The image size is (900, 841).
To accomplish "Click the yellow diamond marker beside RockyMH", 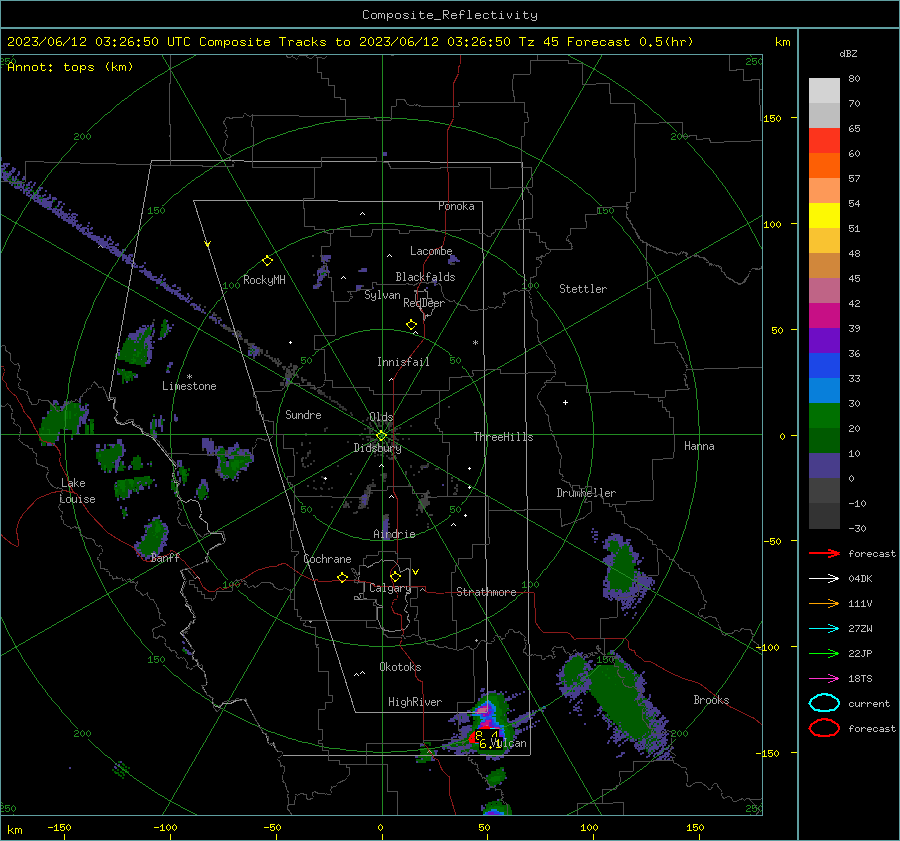I will coord(267,261).
